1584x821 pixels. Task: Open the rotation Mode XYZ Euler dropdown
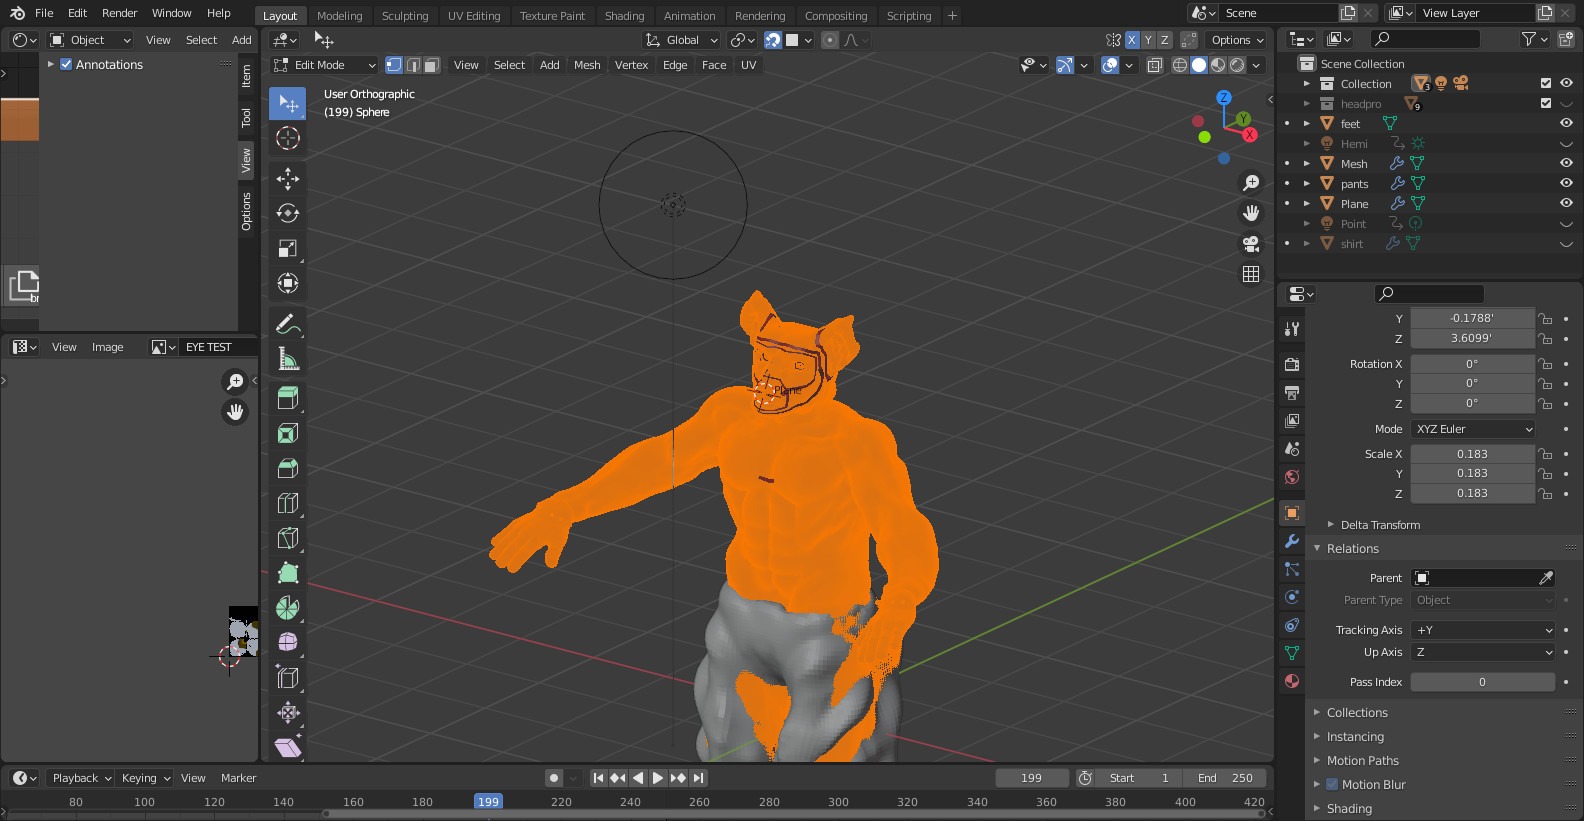point(1473,429)
